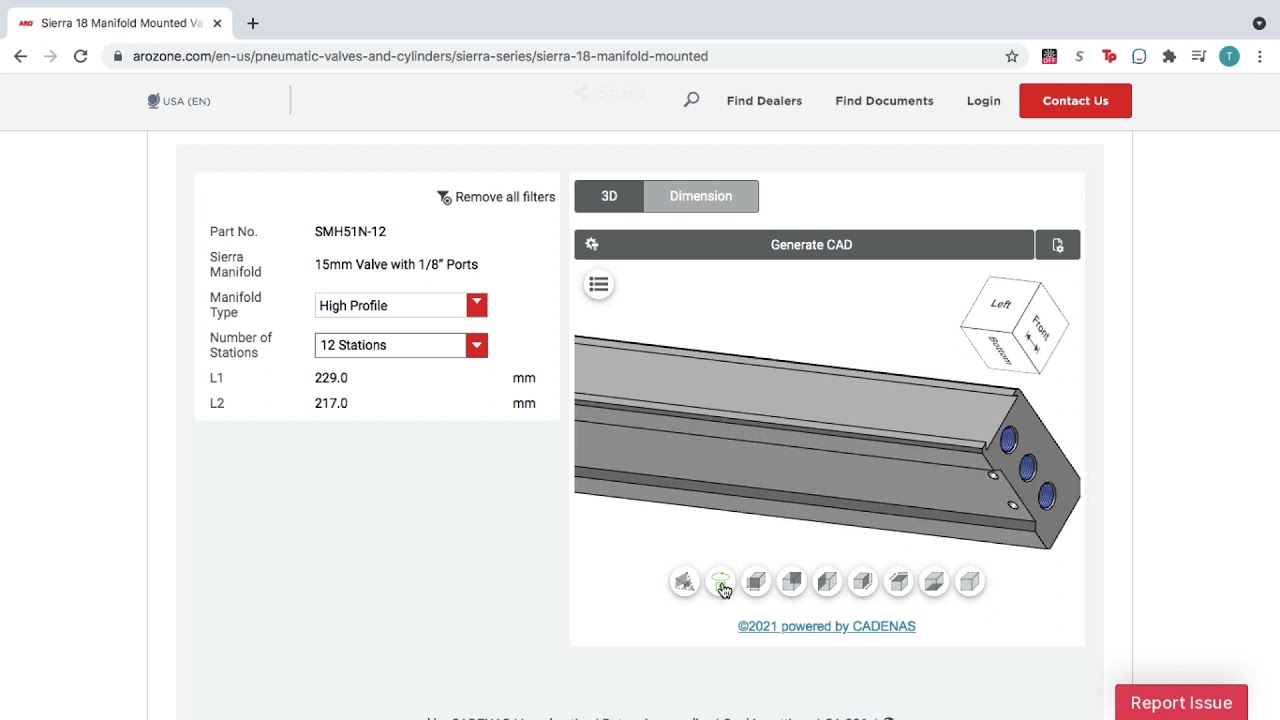Click the OFF extension icon in Chrome
This screenshot has width=1280, height=720.
[x=1049, y=56]
